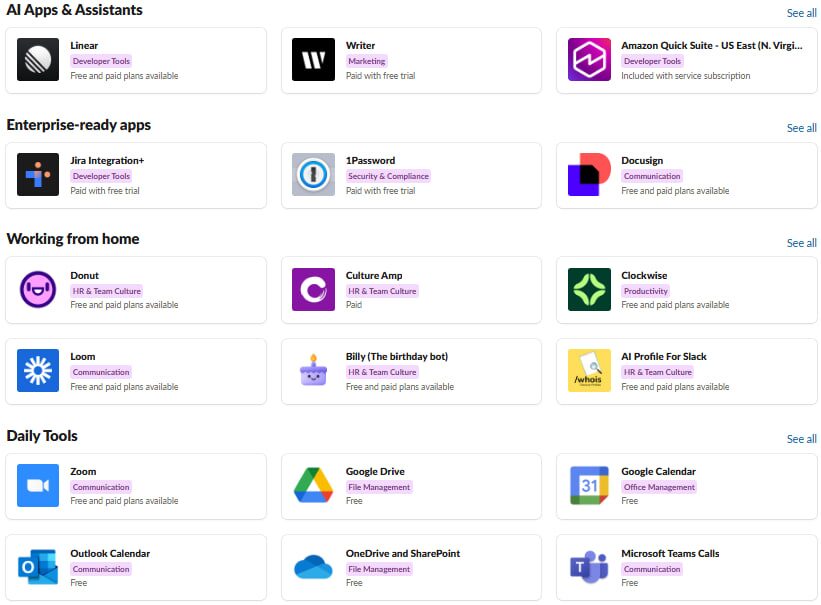Select the Loom app icon

(38, 371)
